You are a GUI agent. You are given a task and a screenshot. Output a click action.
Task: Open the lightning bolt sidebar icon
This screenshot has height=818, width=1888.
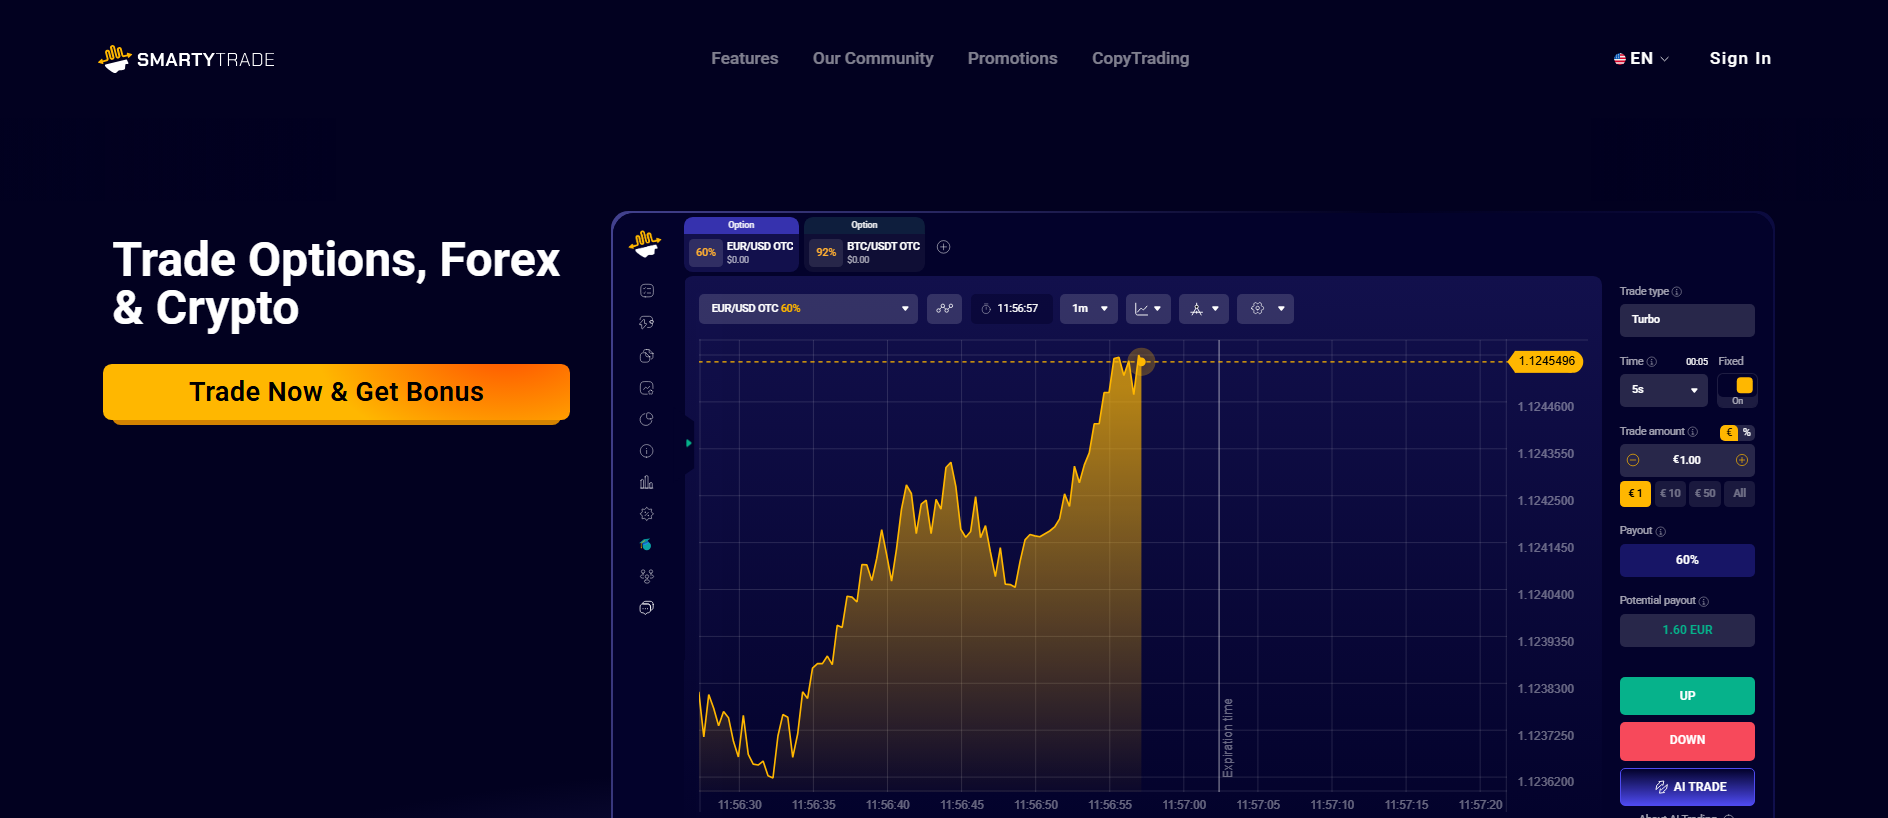coord(647,323)
